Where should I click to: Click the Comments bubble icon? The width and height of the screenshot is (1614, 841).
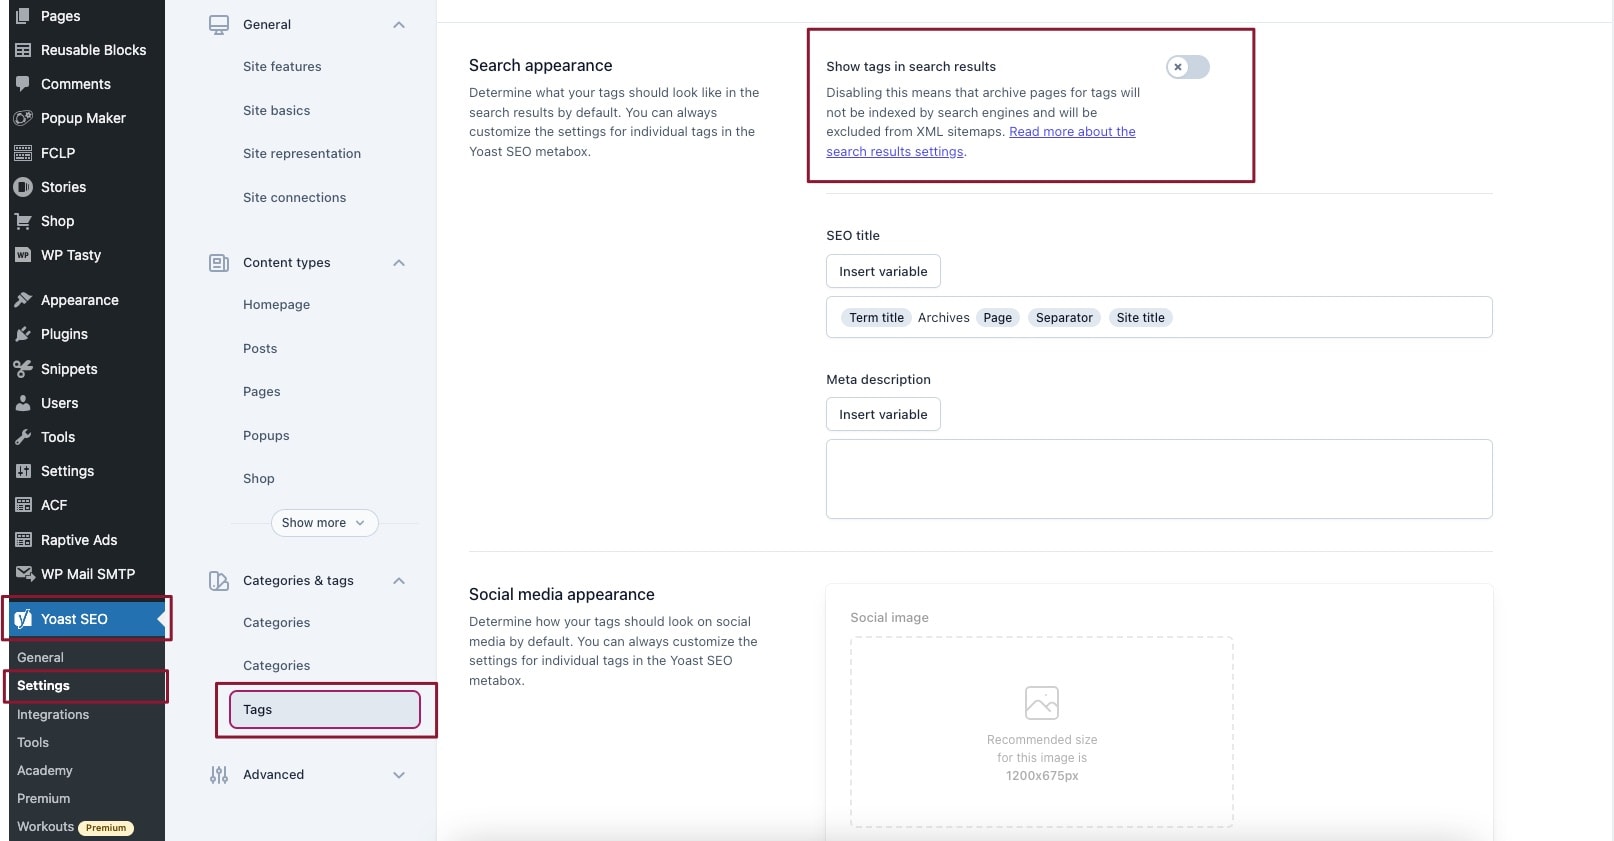point(23,84)
